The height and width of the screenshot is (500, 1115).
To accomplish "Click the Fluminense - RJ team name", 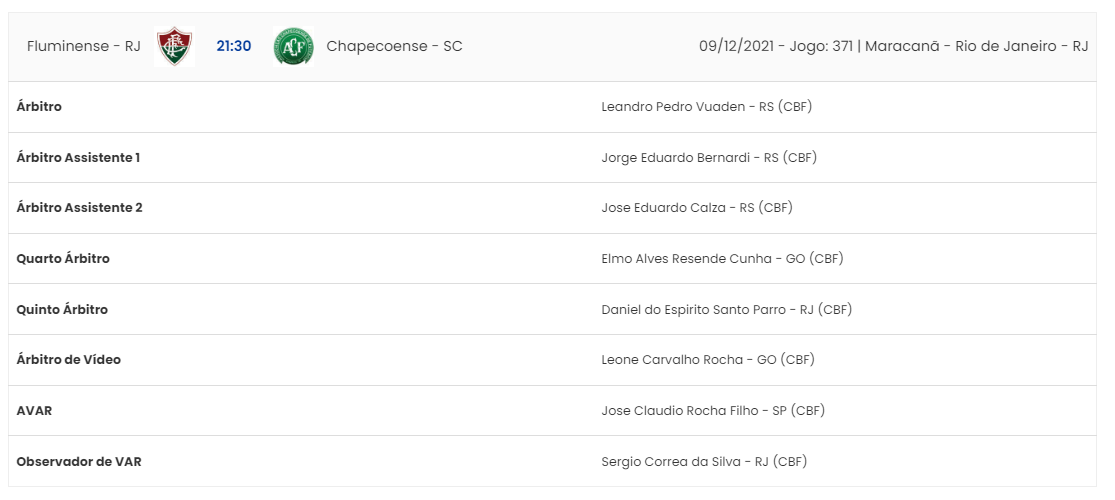I will coord(84,46).
